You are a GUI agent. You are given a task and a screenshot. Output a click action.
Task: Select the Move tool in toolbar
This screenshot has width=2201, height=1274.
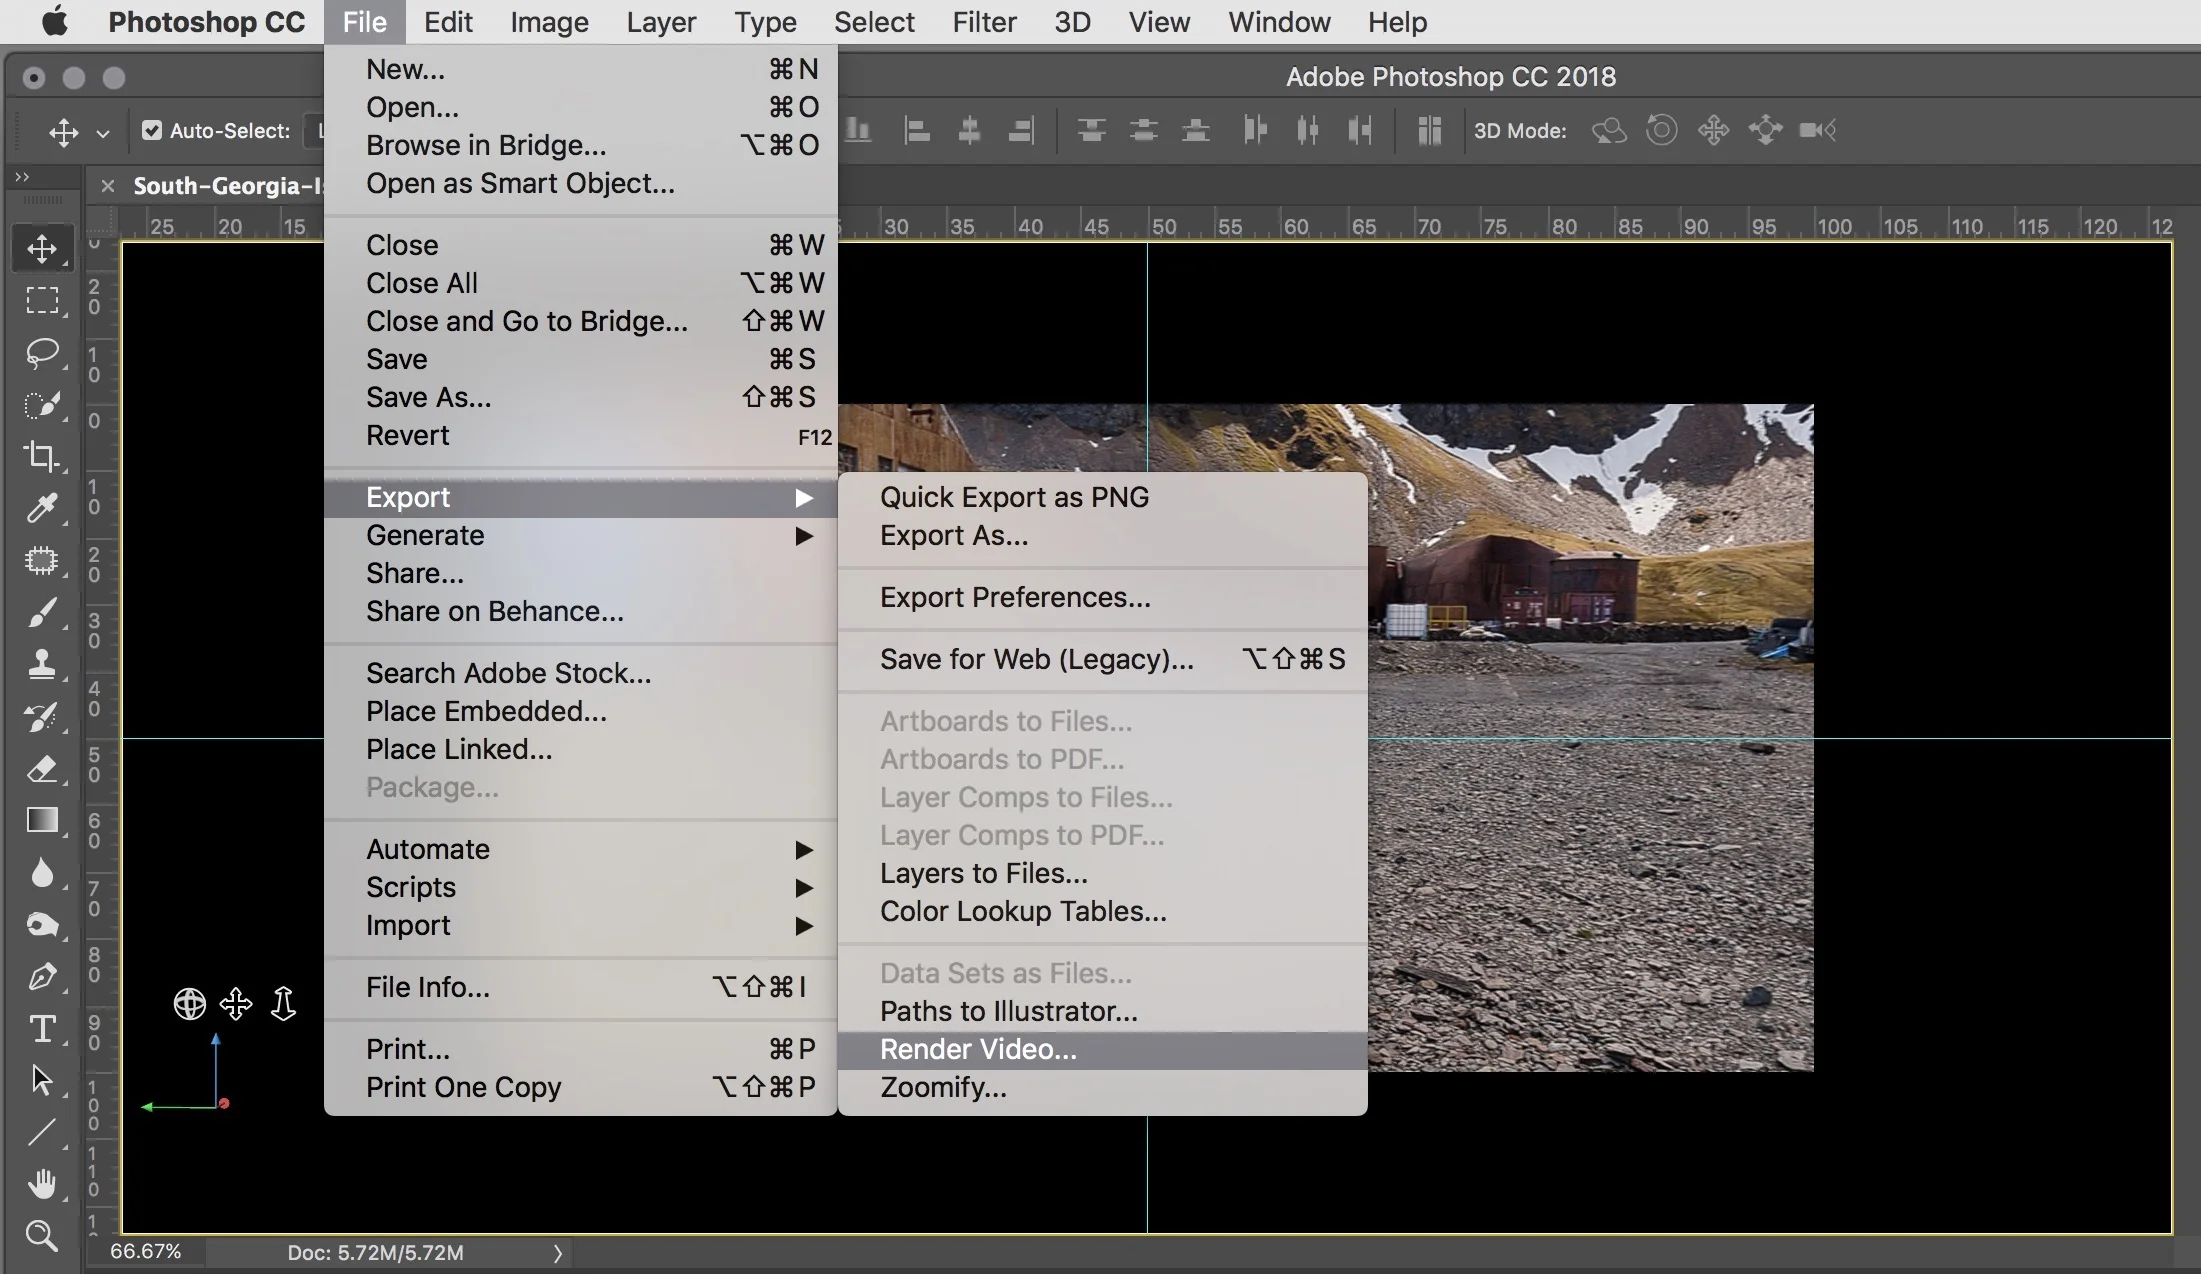tap(42, 249)
